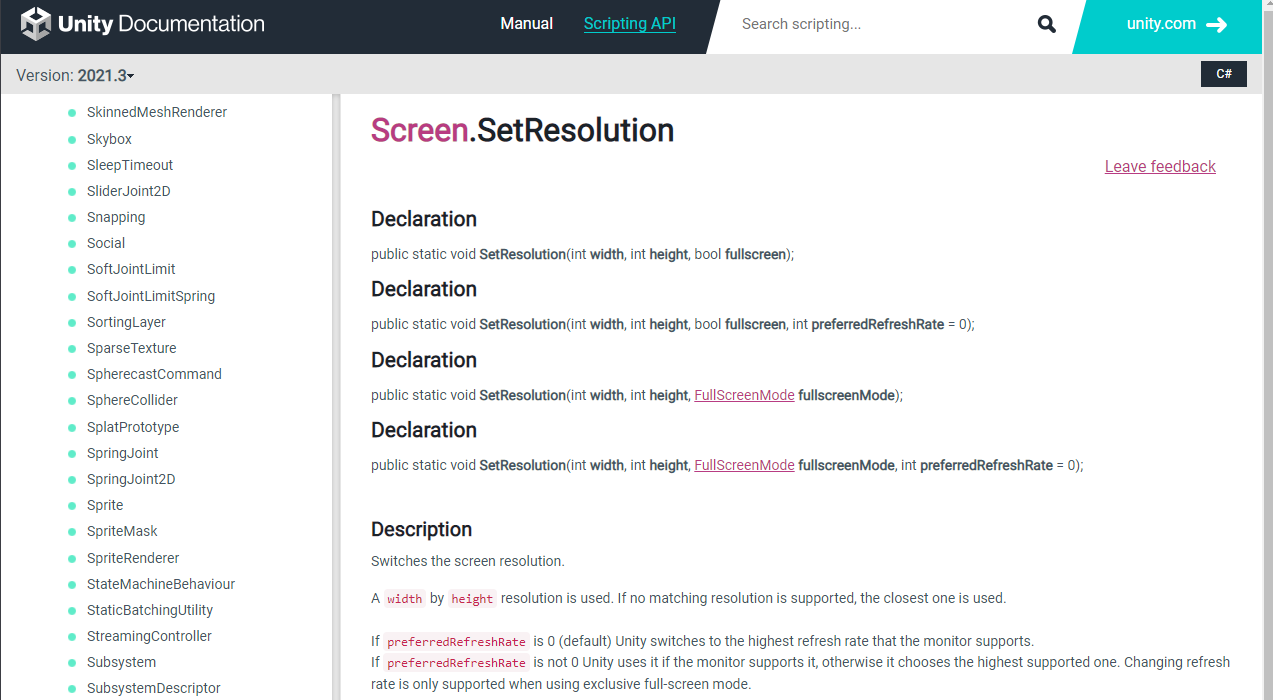Click the Unity cube logo icon

pos(36,24)
